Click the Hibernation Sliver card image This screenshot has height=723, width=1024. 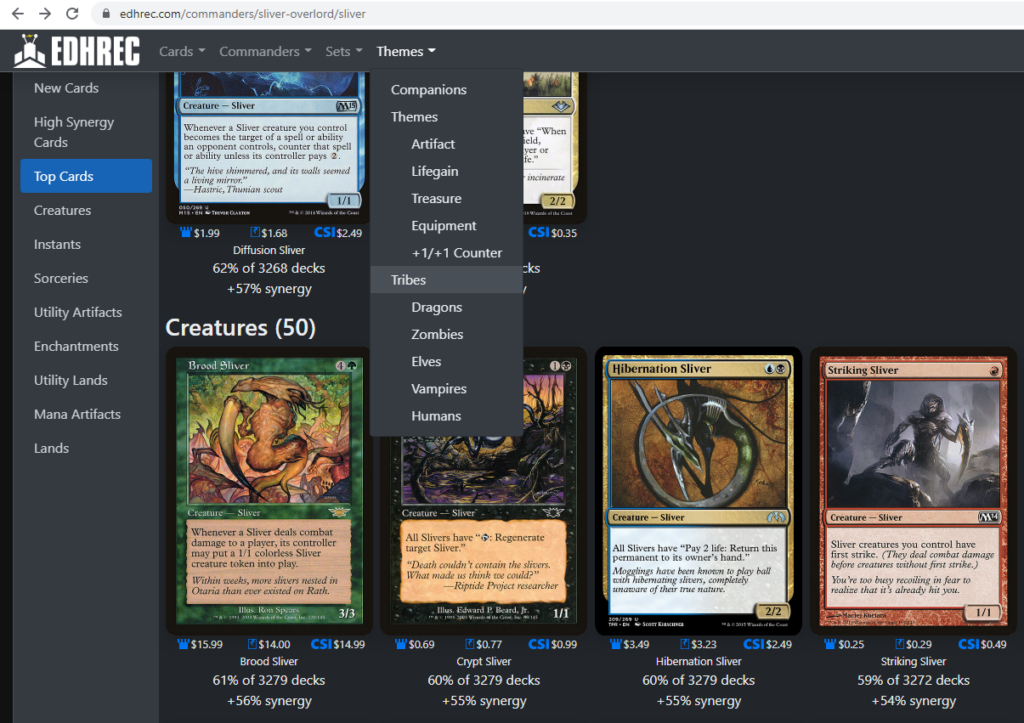tap(698, 491)
